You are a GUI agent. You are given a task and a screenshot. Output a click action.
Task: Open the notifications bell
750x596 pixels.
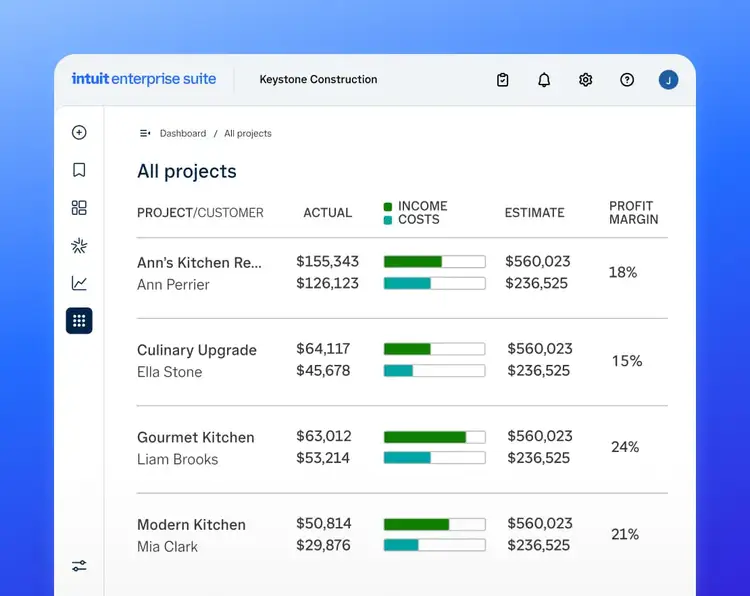coord(544,80)
